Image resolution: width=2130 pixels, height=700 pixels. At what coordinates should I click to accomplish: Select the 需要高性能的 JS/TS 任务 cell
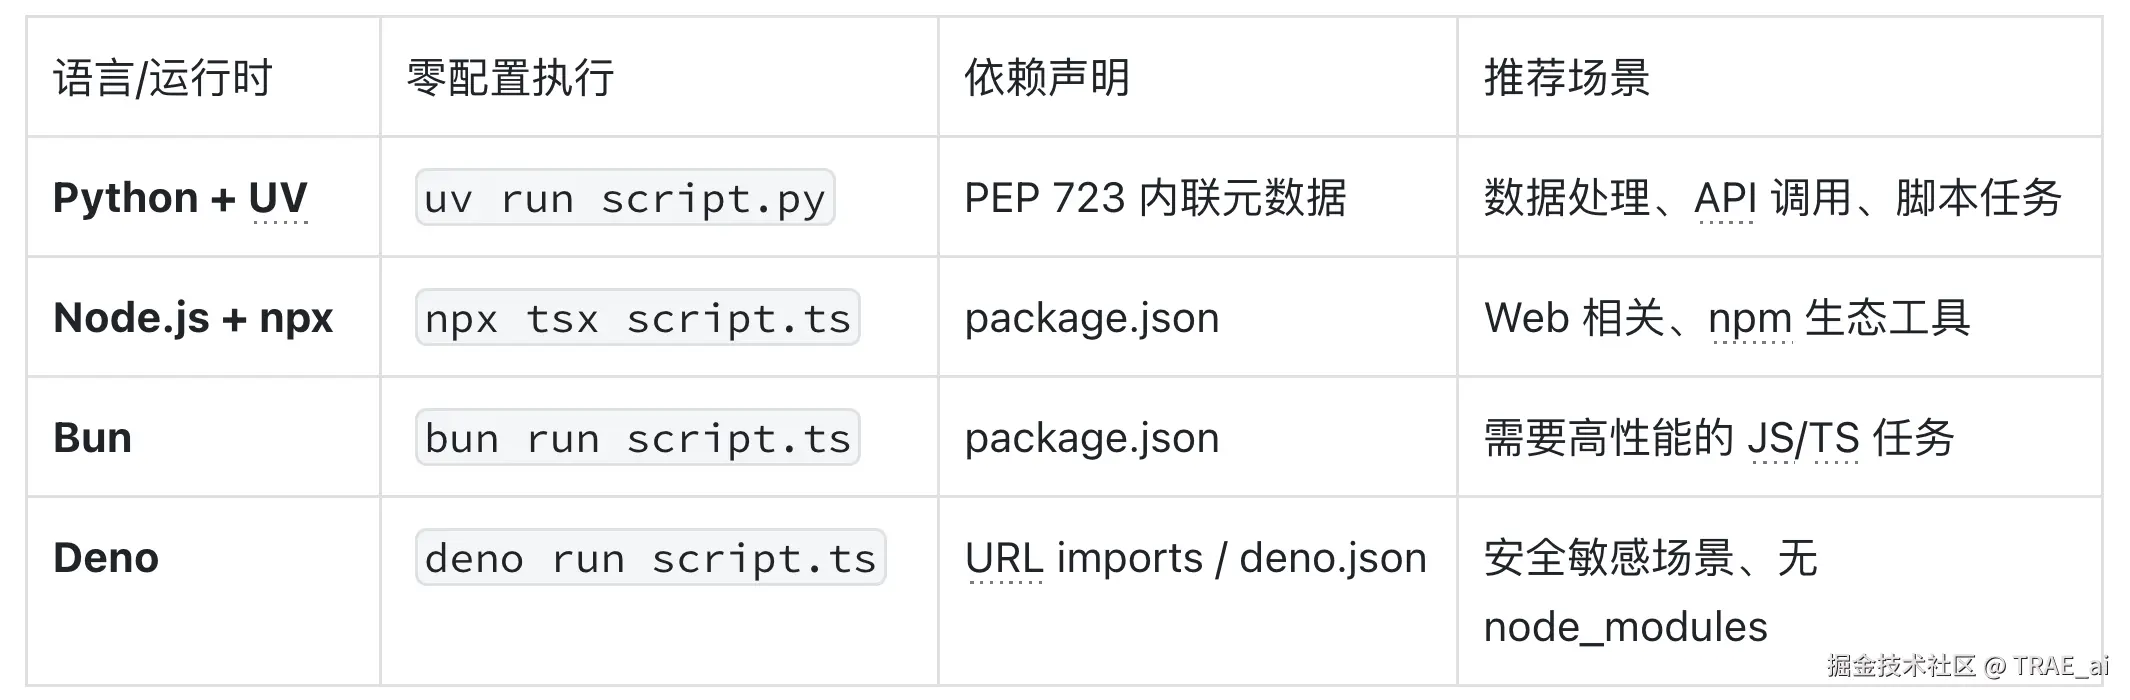coord(1718,438)
